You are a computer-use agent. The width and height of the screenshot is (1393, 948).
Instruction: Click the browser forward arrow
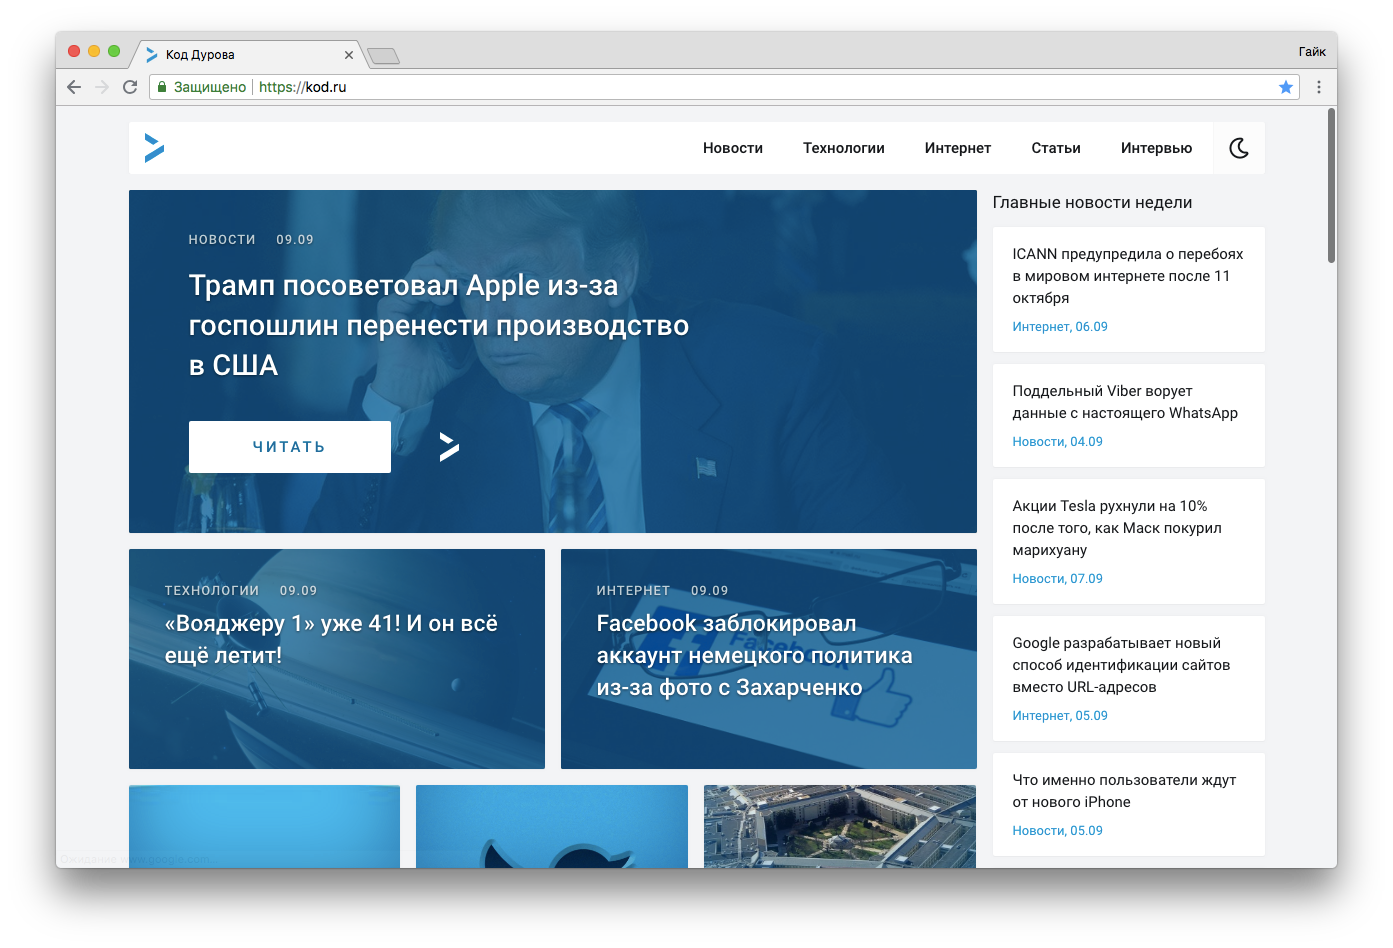[x=101, y=87]
